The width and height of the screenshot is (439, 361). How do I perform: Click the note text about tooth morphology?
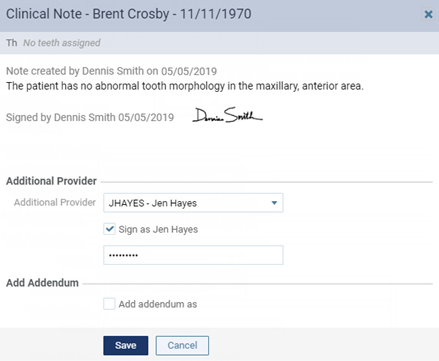(x=185, y=86)
